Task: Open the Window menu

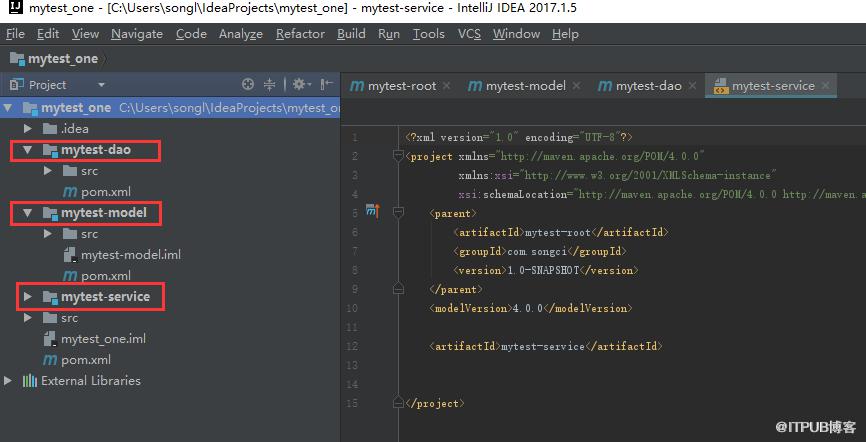Action: (x=516, y=34)
